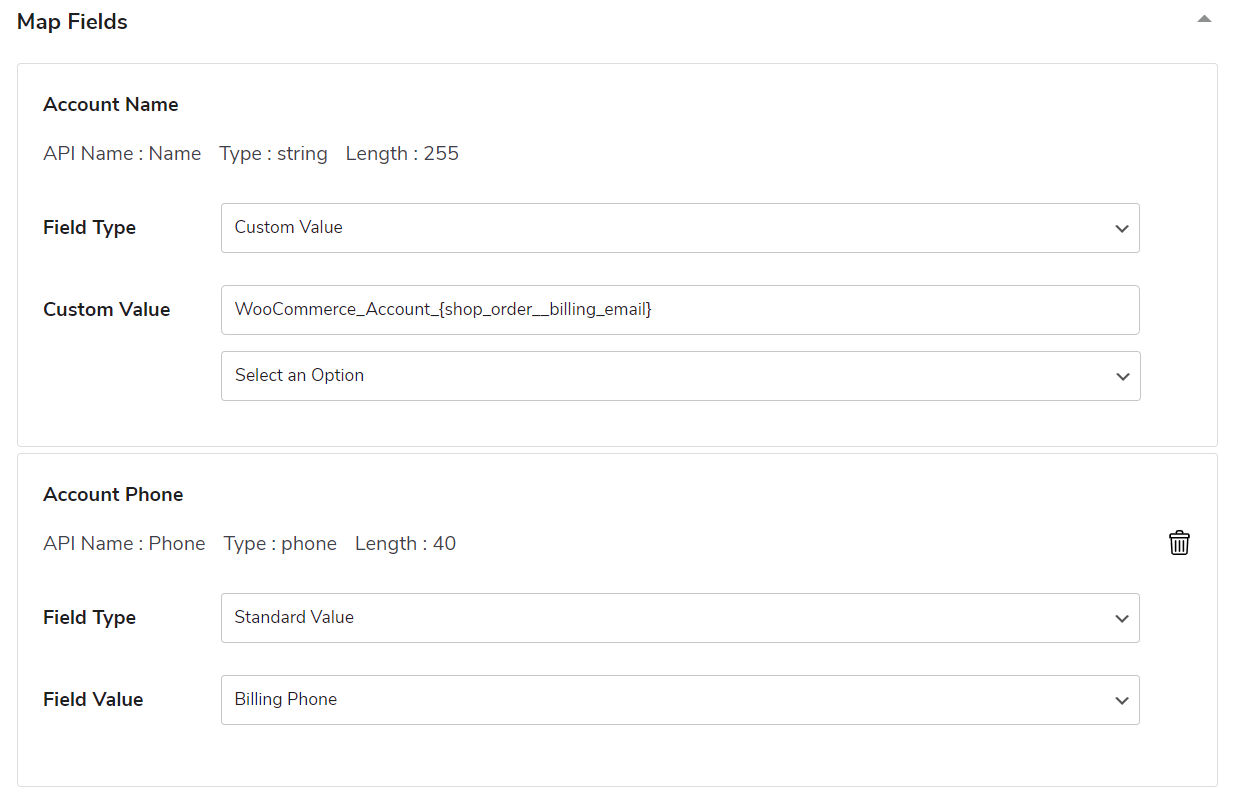Click the chevron on the Billing Phone dropdown
Image resolution: width=1237 pixels, height=802 pixels.
pos(1121,701)
